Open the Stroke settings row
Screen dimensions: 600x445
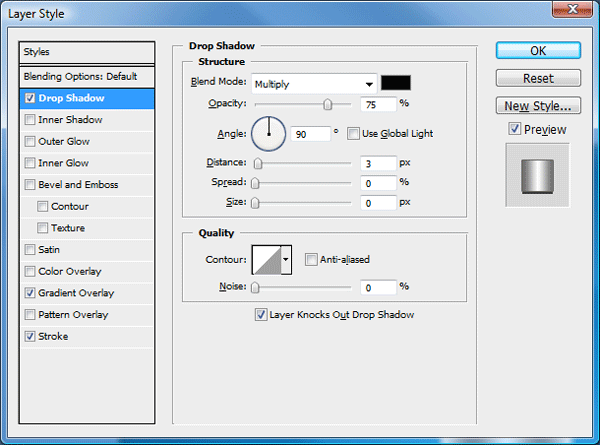[87, 336]
